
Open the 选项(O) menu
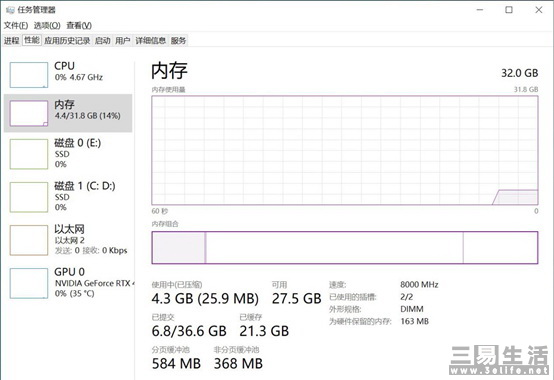(x=47, y=25)
